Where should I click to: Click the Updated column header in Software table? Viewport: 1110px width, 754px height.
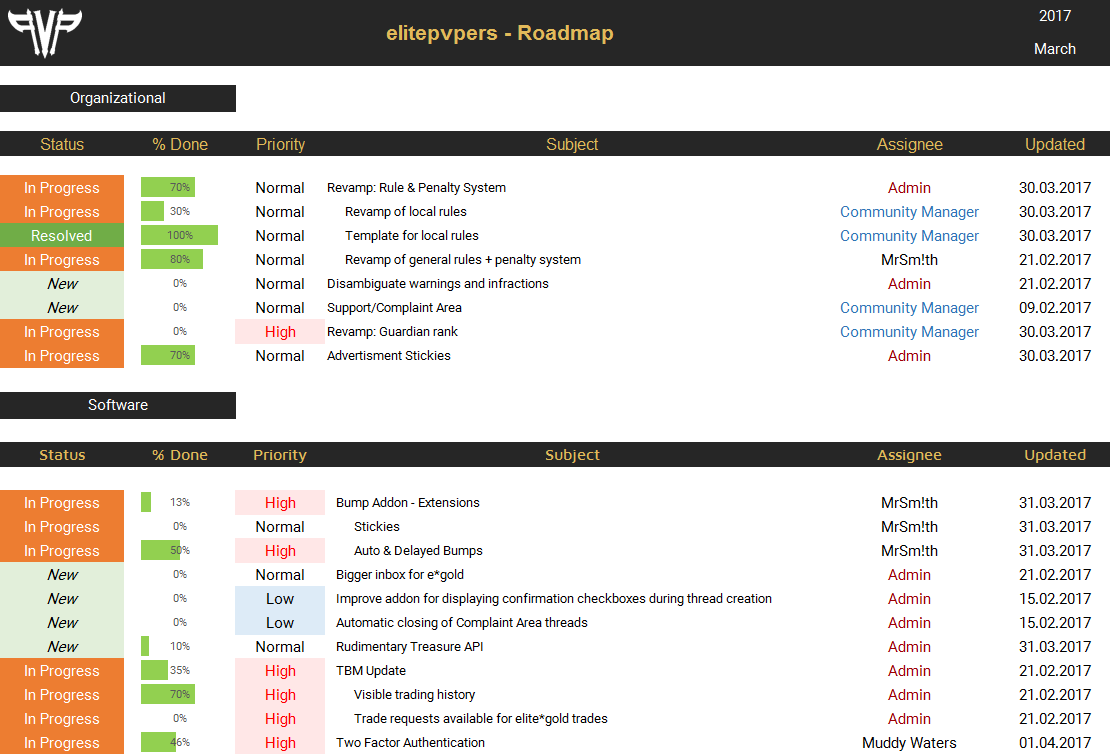coord(1055,455)
